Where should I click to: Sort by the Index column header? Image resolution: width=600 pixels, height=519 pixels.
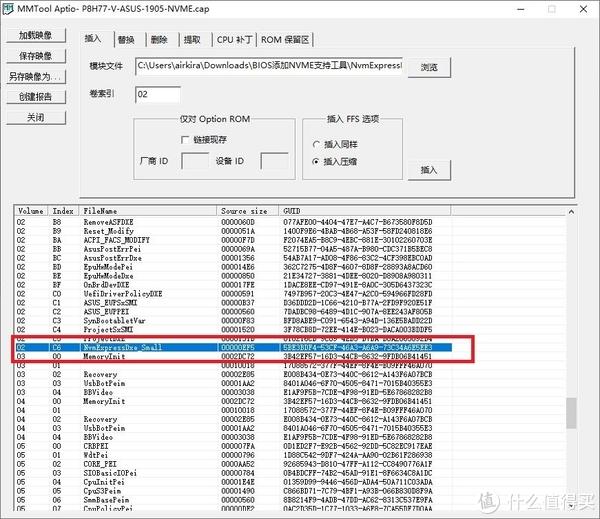click(63, 211)
